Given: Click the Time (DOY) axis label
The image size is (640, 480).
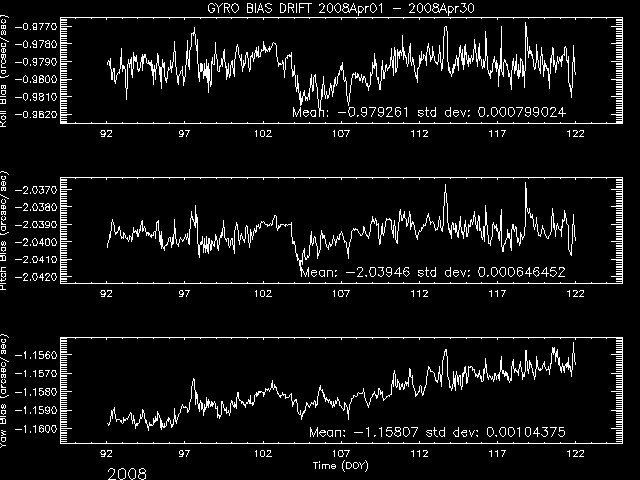Looking at the screenshot, I should click(340, 465).
